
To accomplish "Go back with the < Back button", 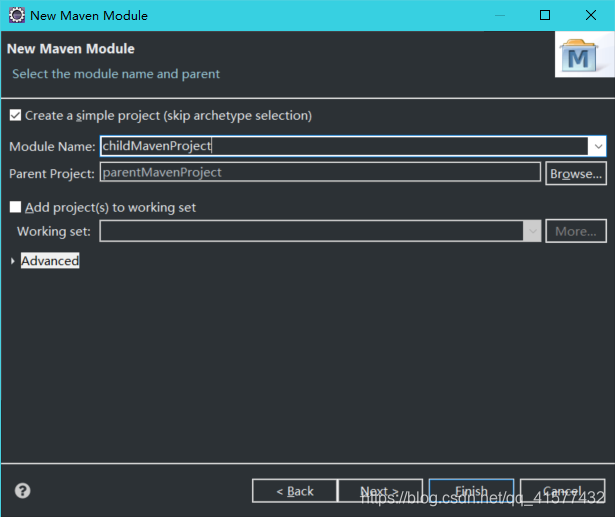I will (295, 491).
